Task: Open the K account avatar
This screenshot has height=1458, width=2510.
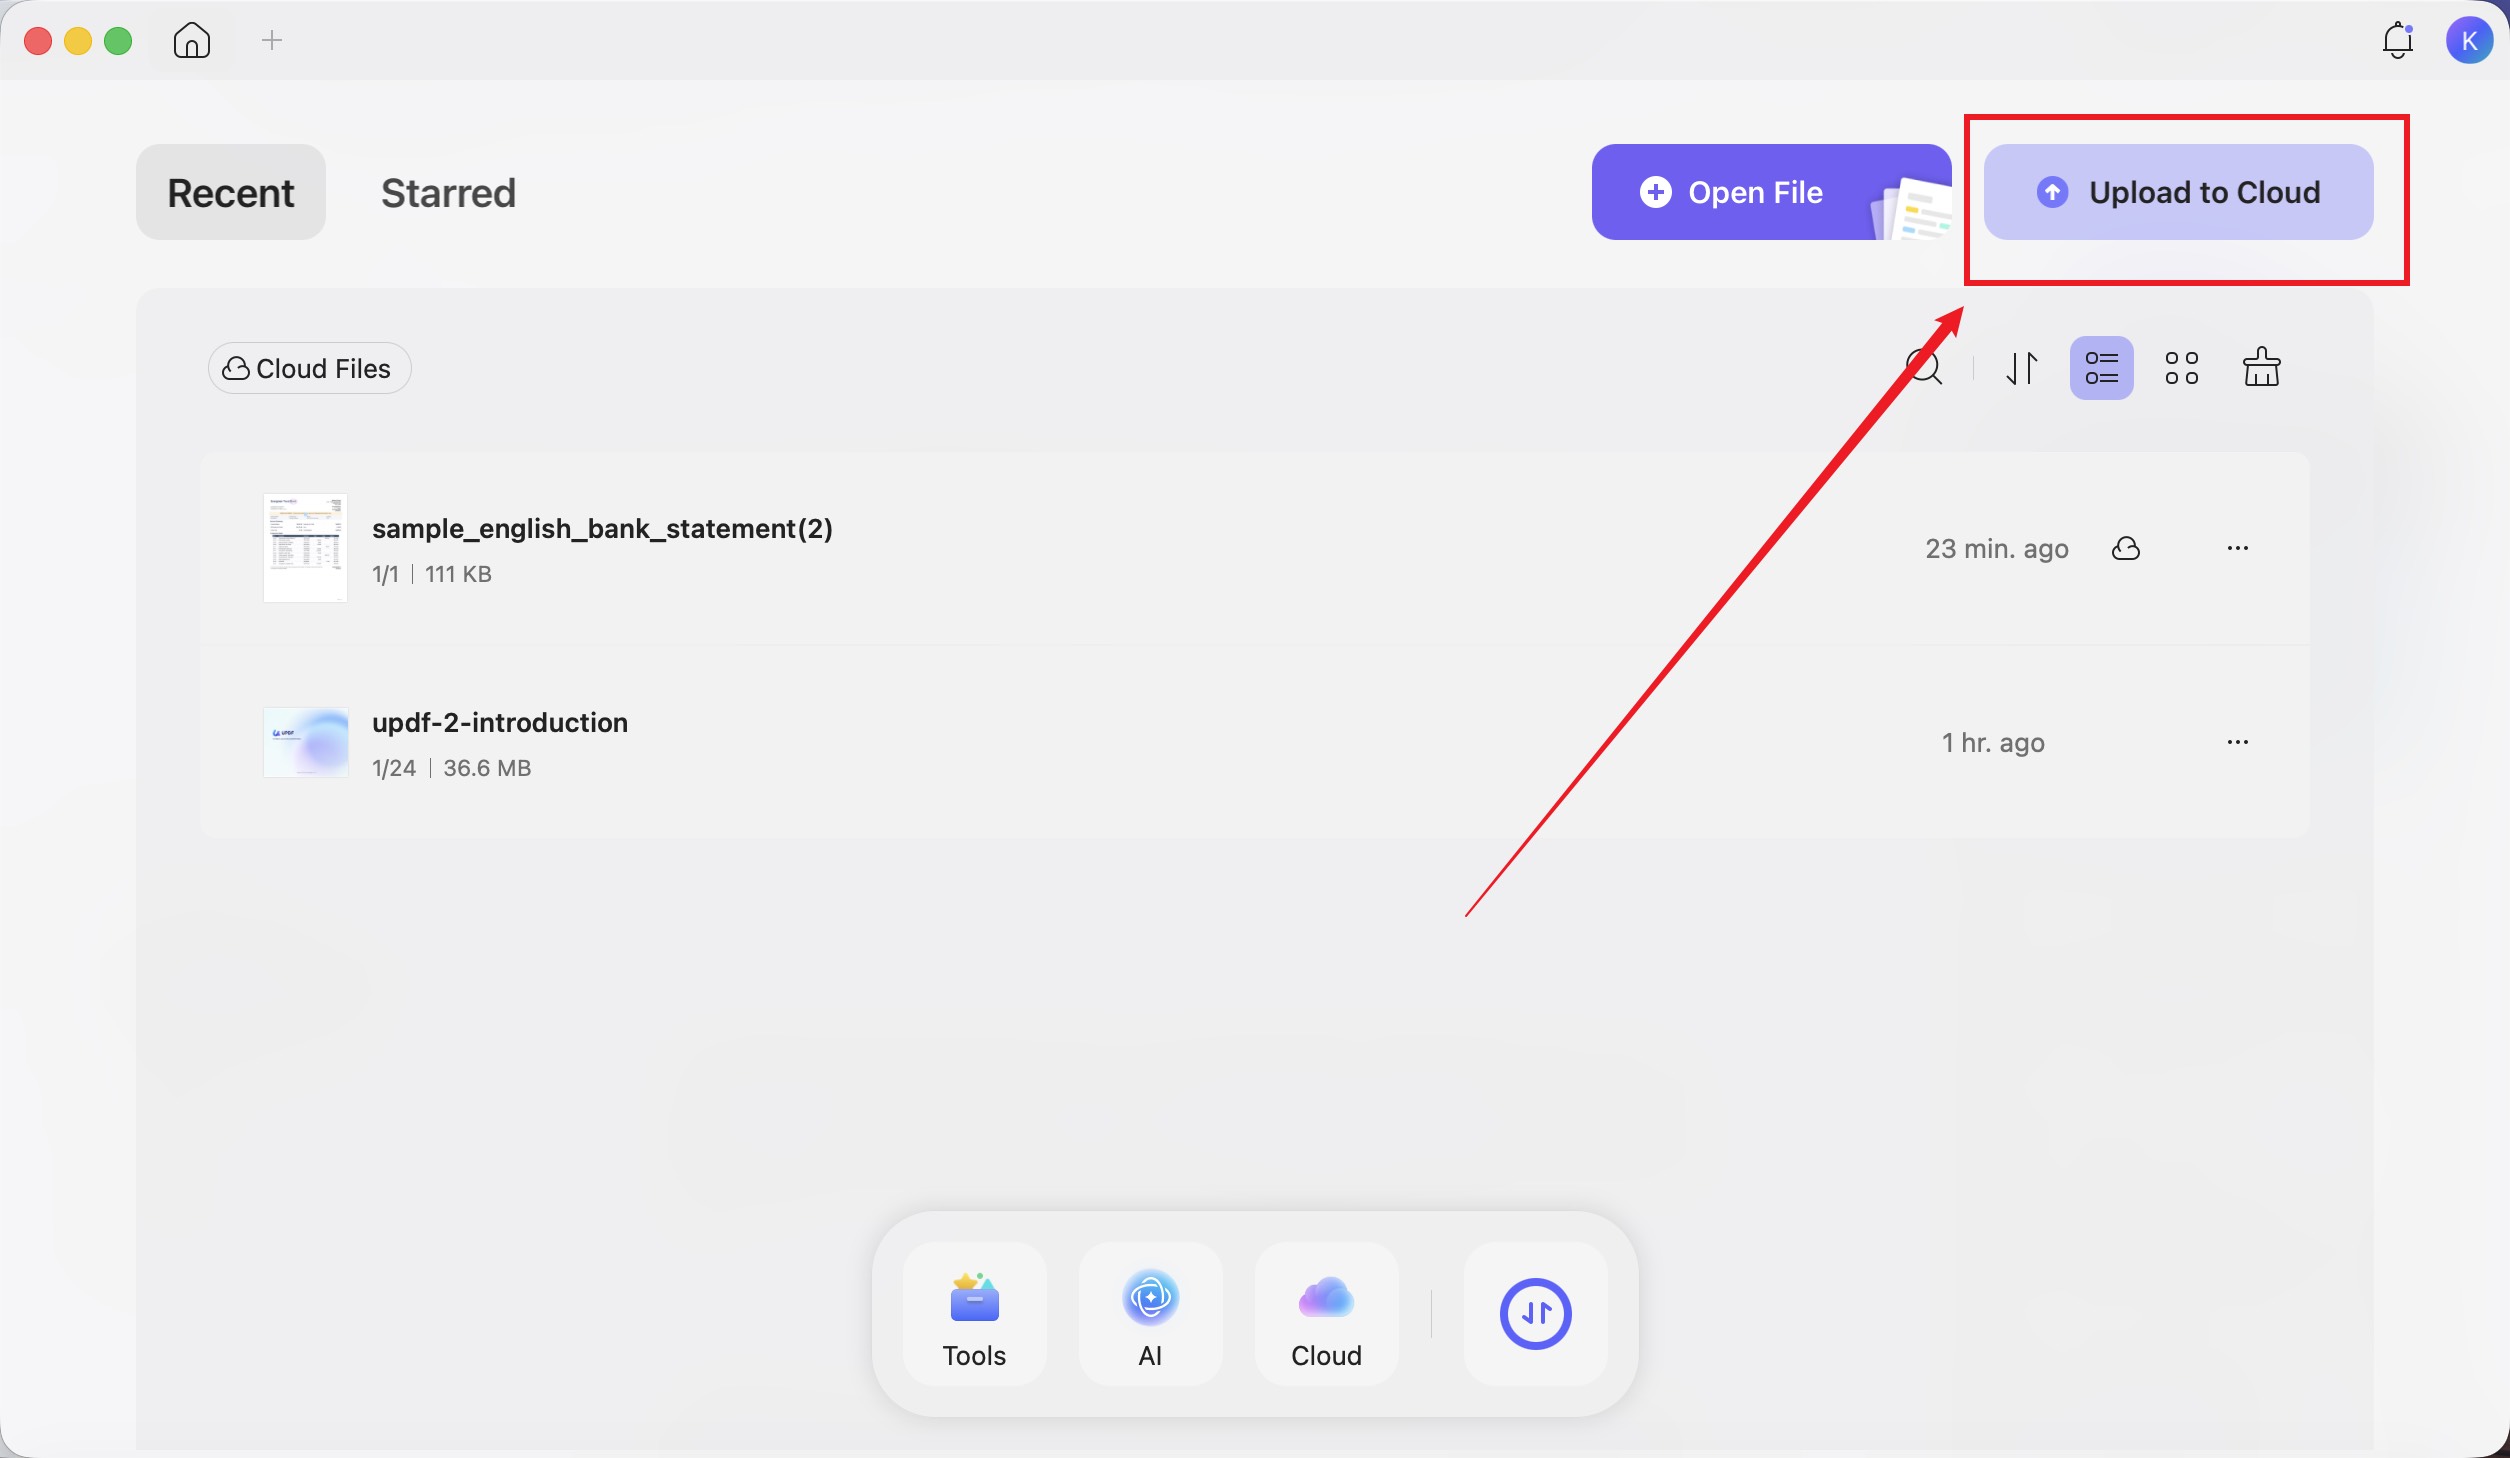Action: pos(2470,41)
